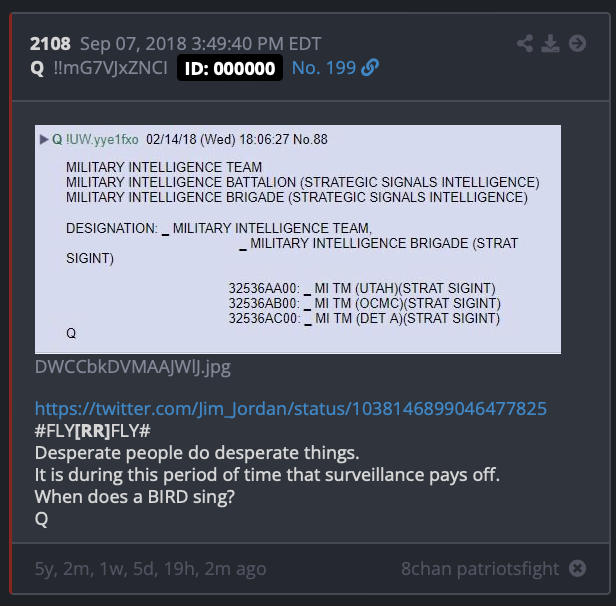Open the Jim_Jordan twitter status link
The width and height of the screenshot is (616, 606).
[291, 408]
